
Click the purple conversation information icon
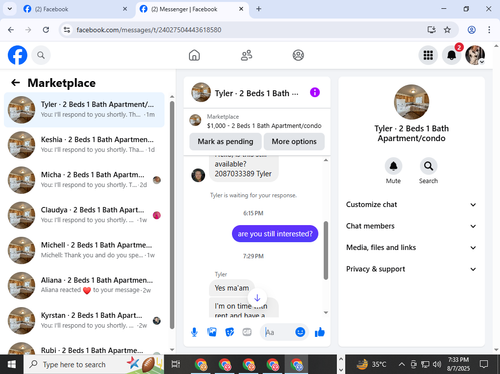coord(315,92)
